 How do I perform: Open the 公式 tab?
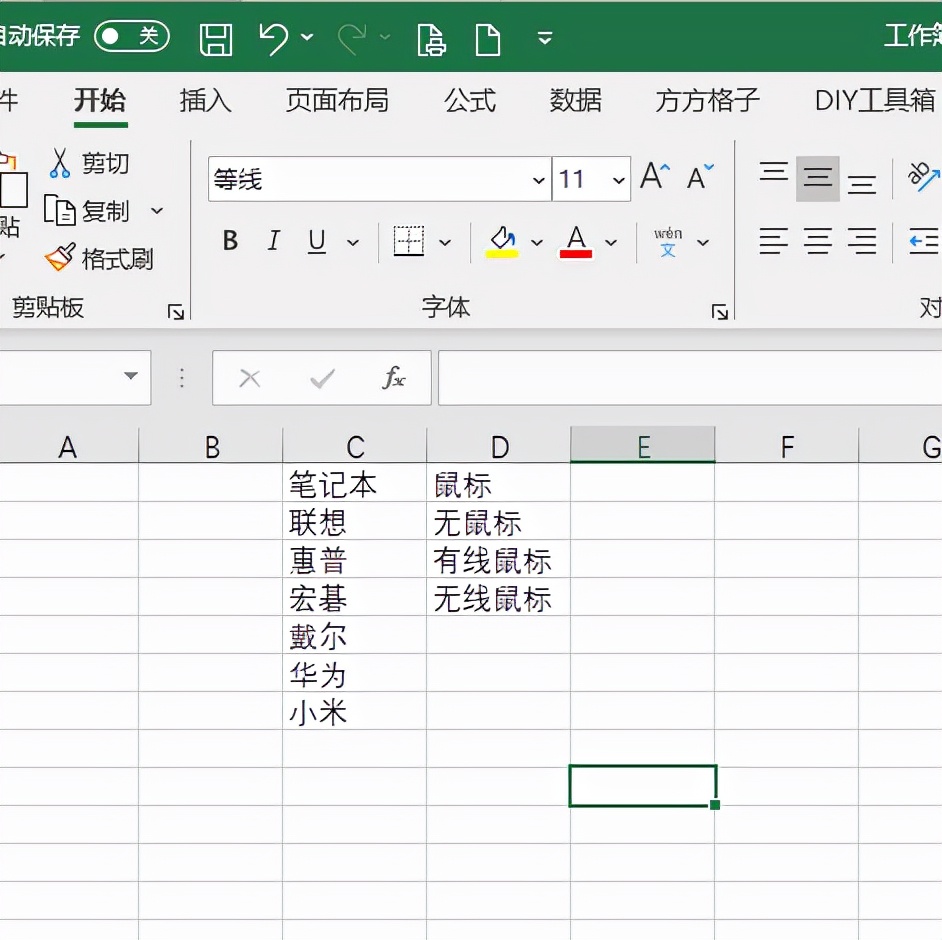point(470,100)
